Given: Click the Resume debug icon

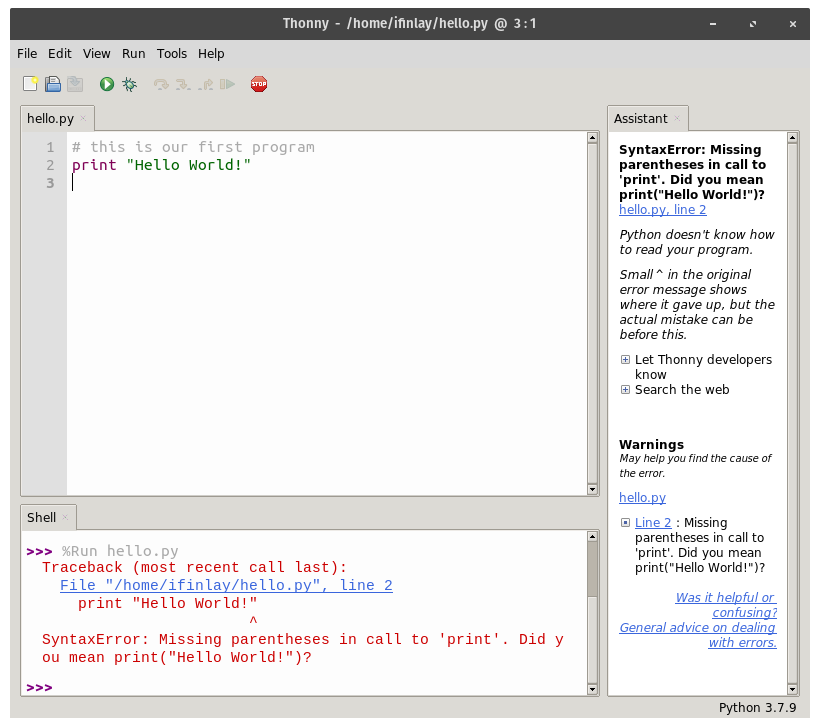Looking at the screenshot, I should (x=227, y=84).
